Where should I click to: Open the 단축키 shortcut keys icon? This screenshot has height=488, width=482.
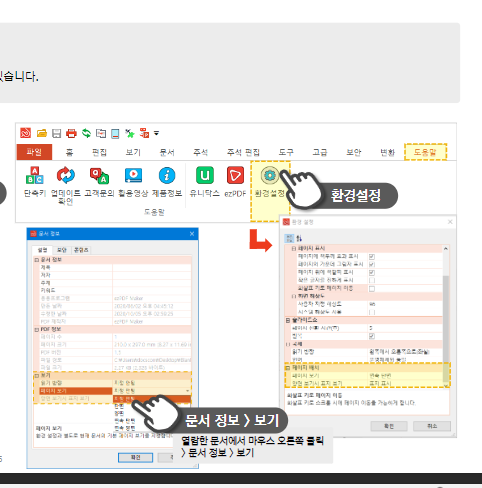click(35, 175)
